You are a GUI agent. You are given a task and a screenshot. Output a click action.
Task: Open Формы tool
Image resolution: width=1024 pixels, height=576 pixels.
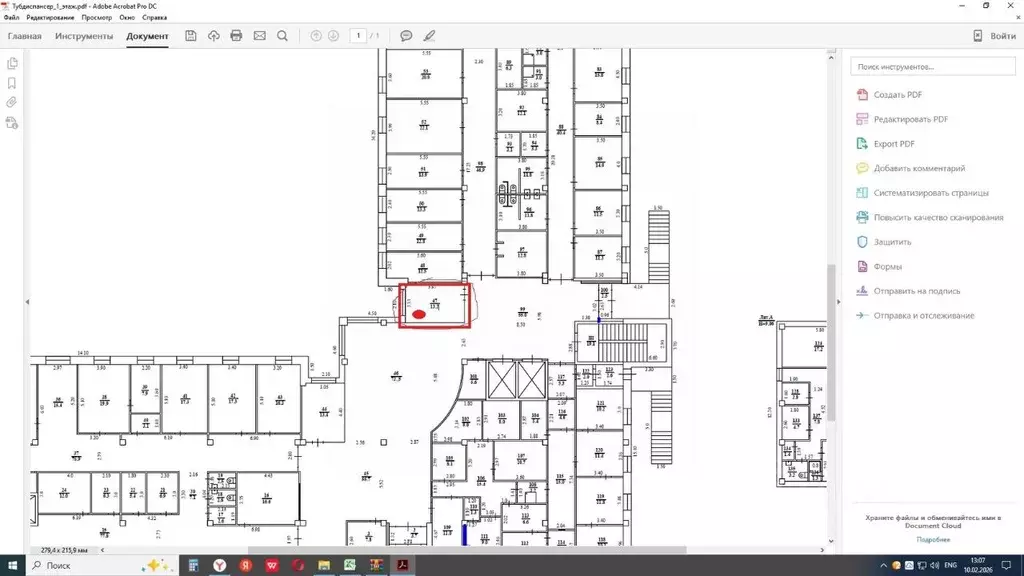click(x=878, y=266)
